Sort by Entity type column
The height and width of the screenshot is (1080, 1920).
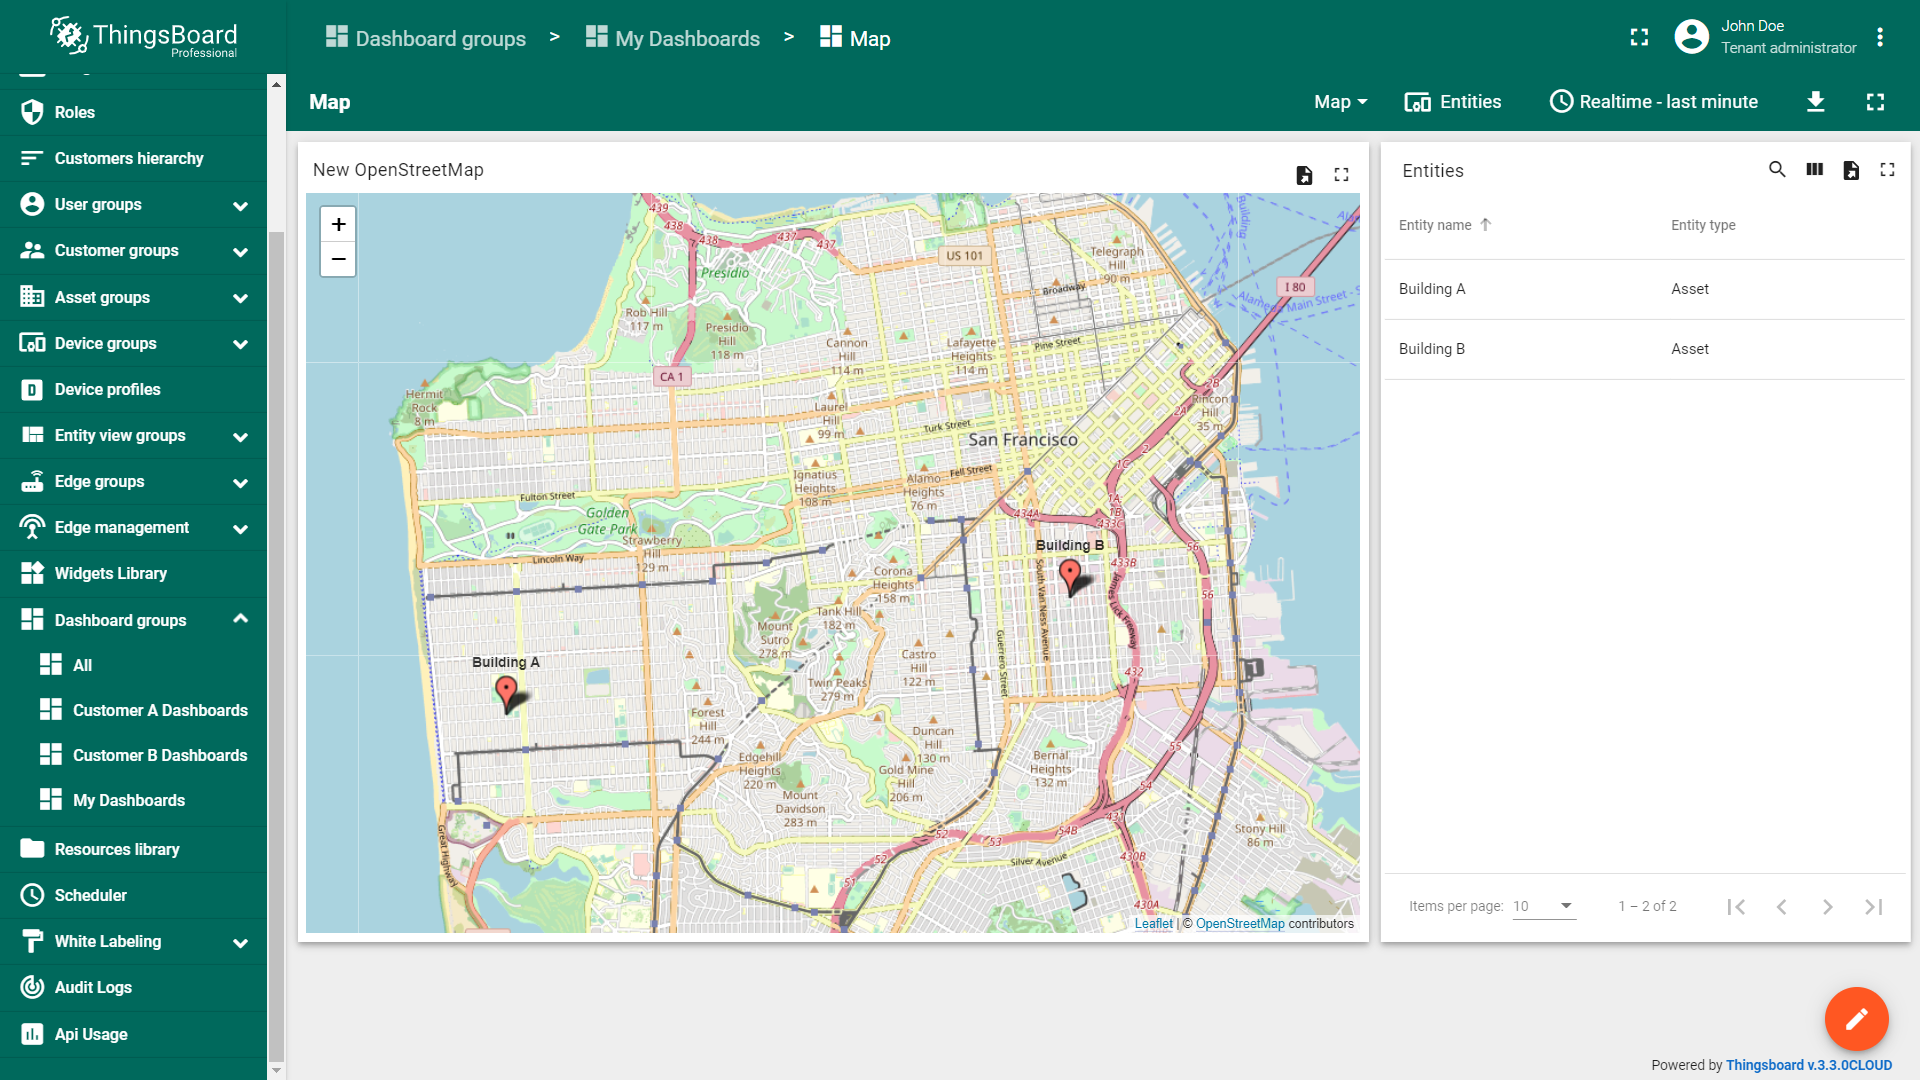click(1703, 225)
